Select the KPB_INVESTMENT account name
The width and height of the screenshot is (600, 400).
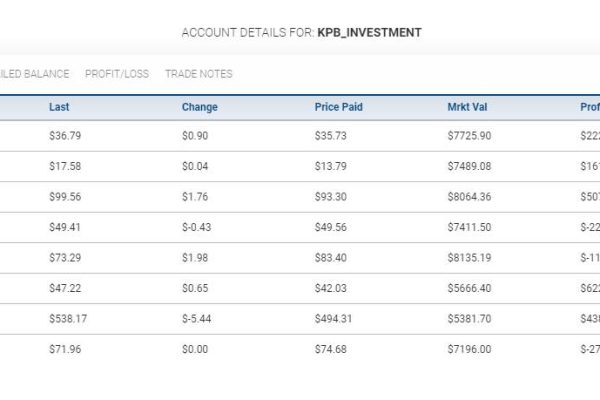[369, 33]
